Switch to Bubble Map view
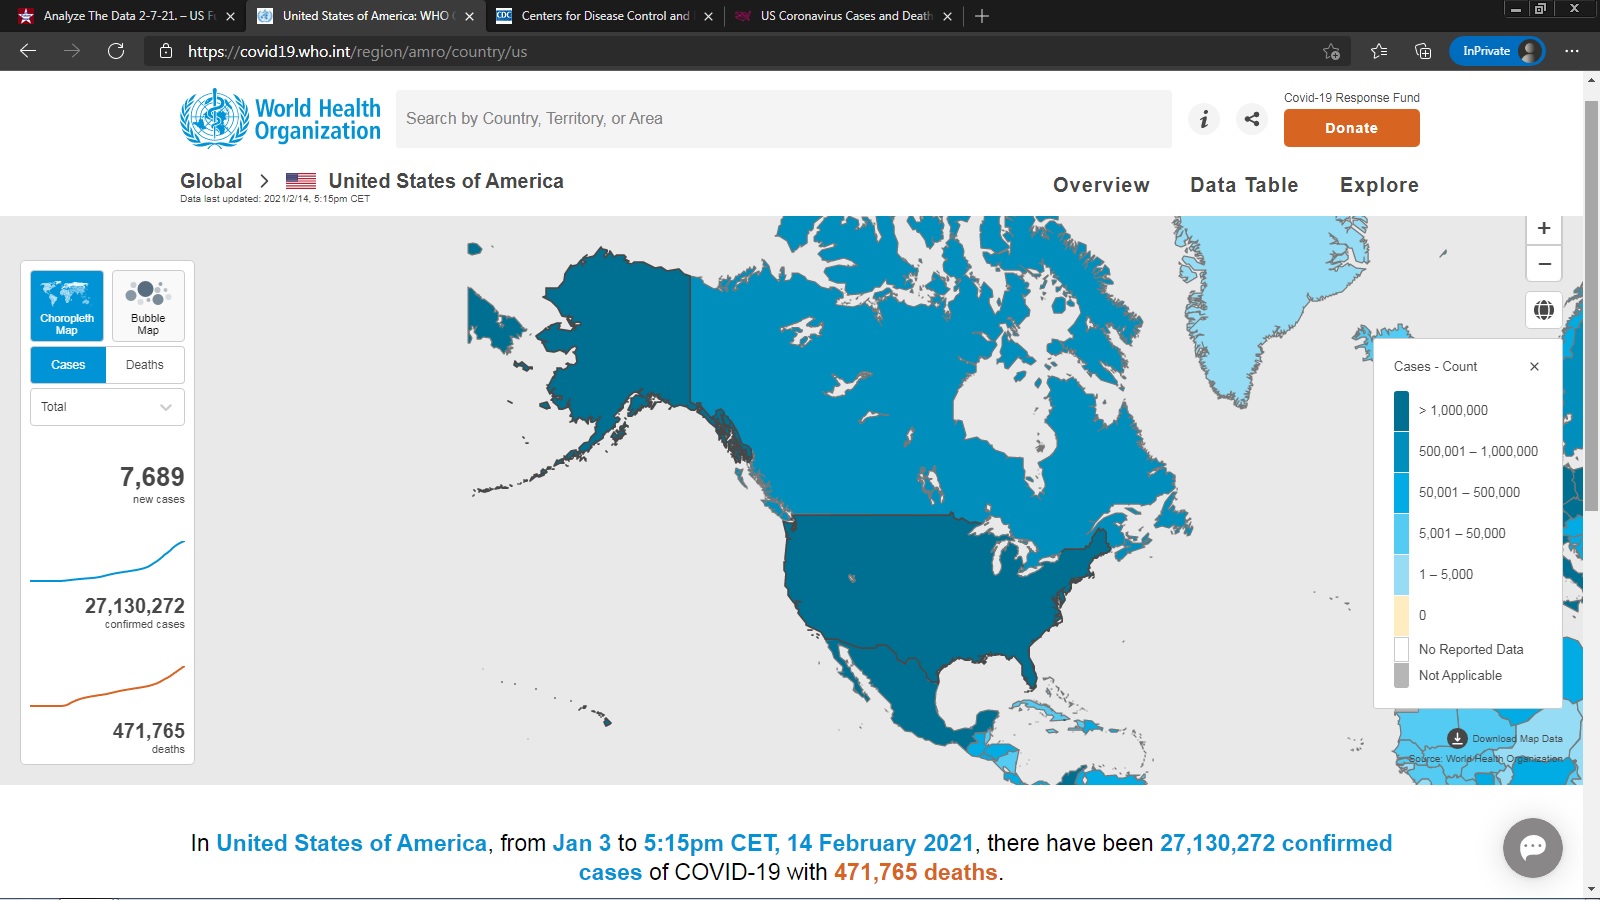Viewport: 1602px width, 900px height. (x=148, y=306)
